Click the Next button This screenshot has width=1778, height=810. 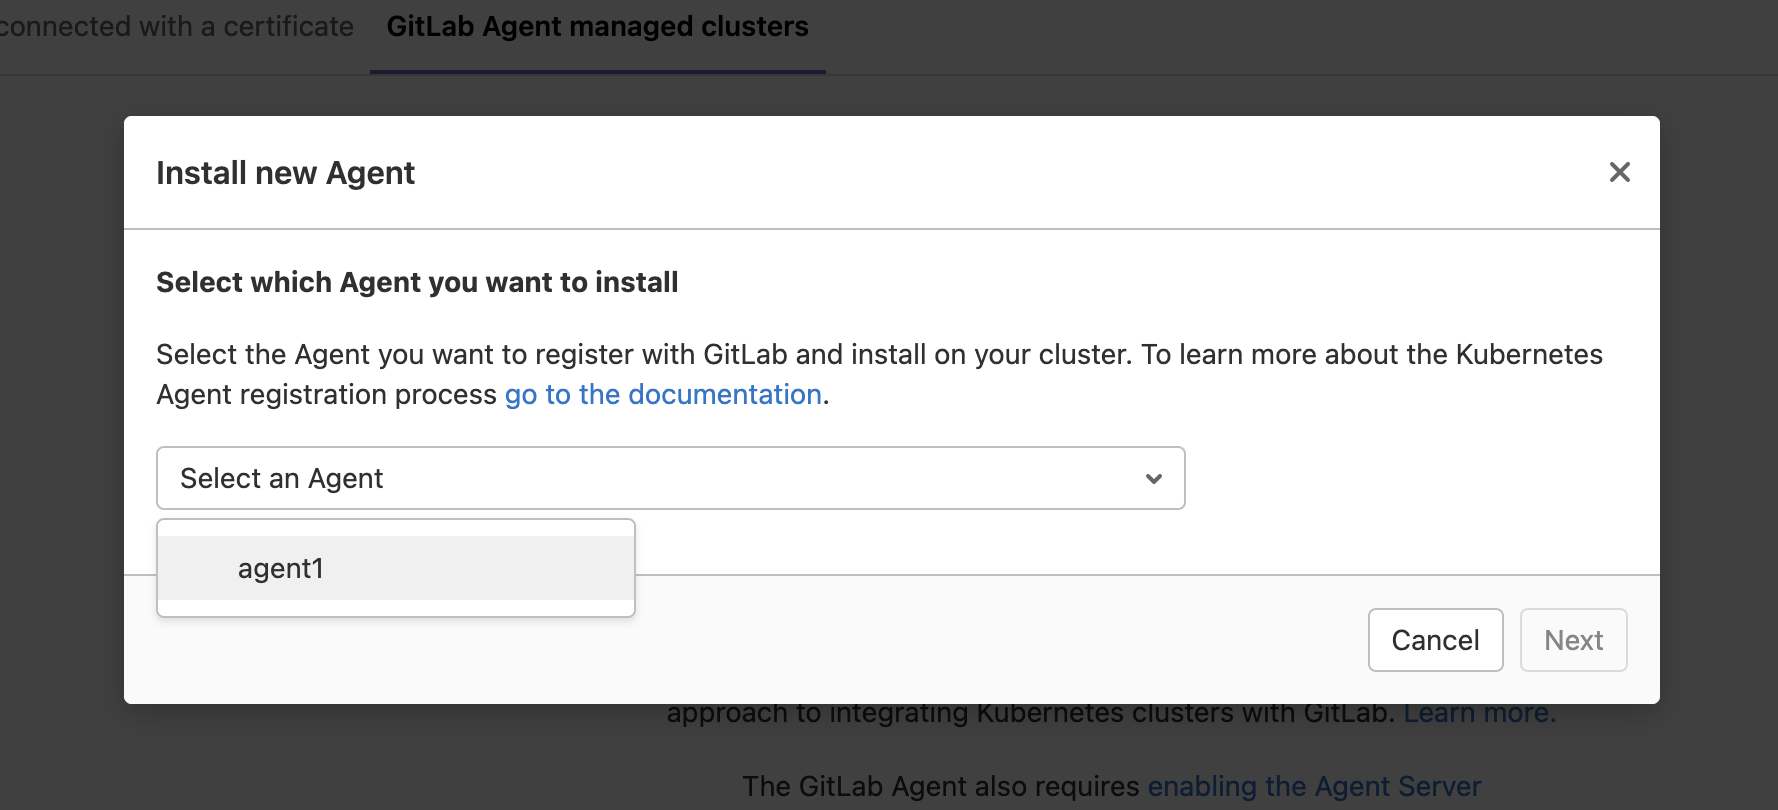(1573, 640)
